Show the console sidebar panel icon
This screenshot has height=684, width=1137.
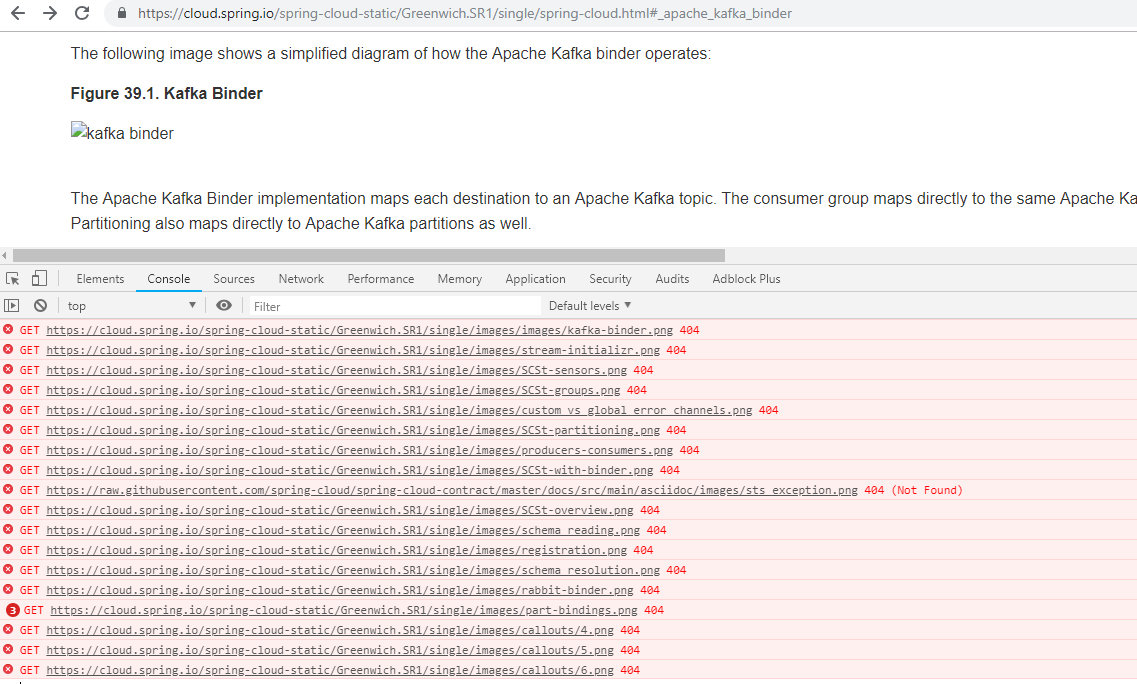tap(12, 305)
